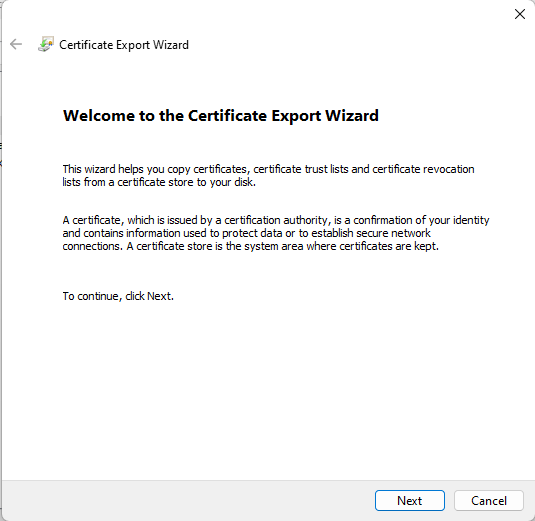Click the word 'Wizard' ending the bold heading
This screenshot has width=535, height=521.
coord(352,115)
